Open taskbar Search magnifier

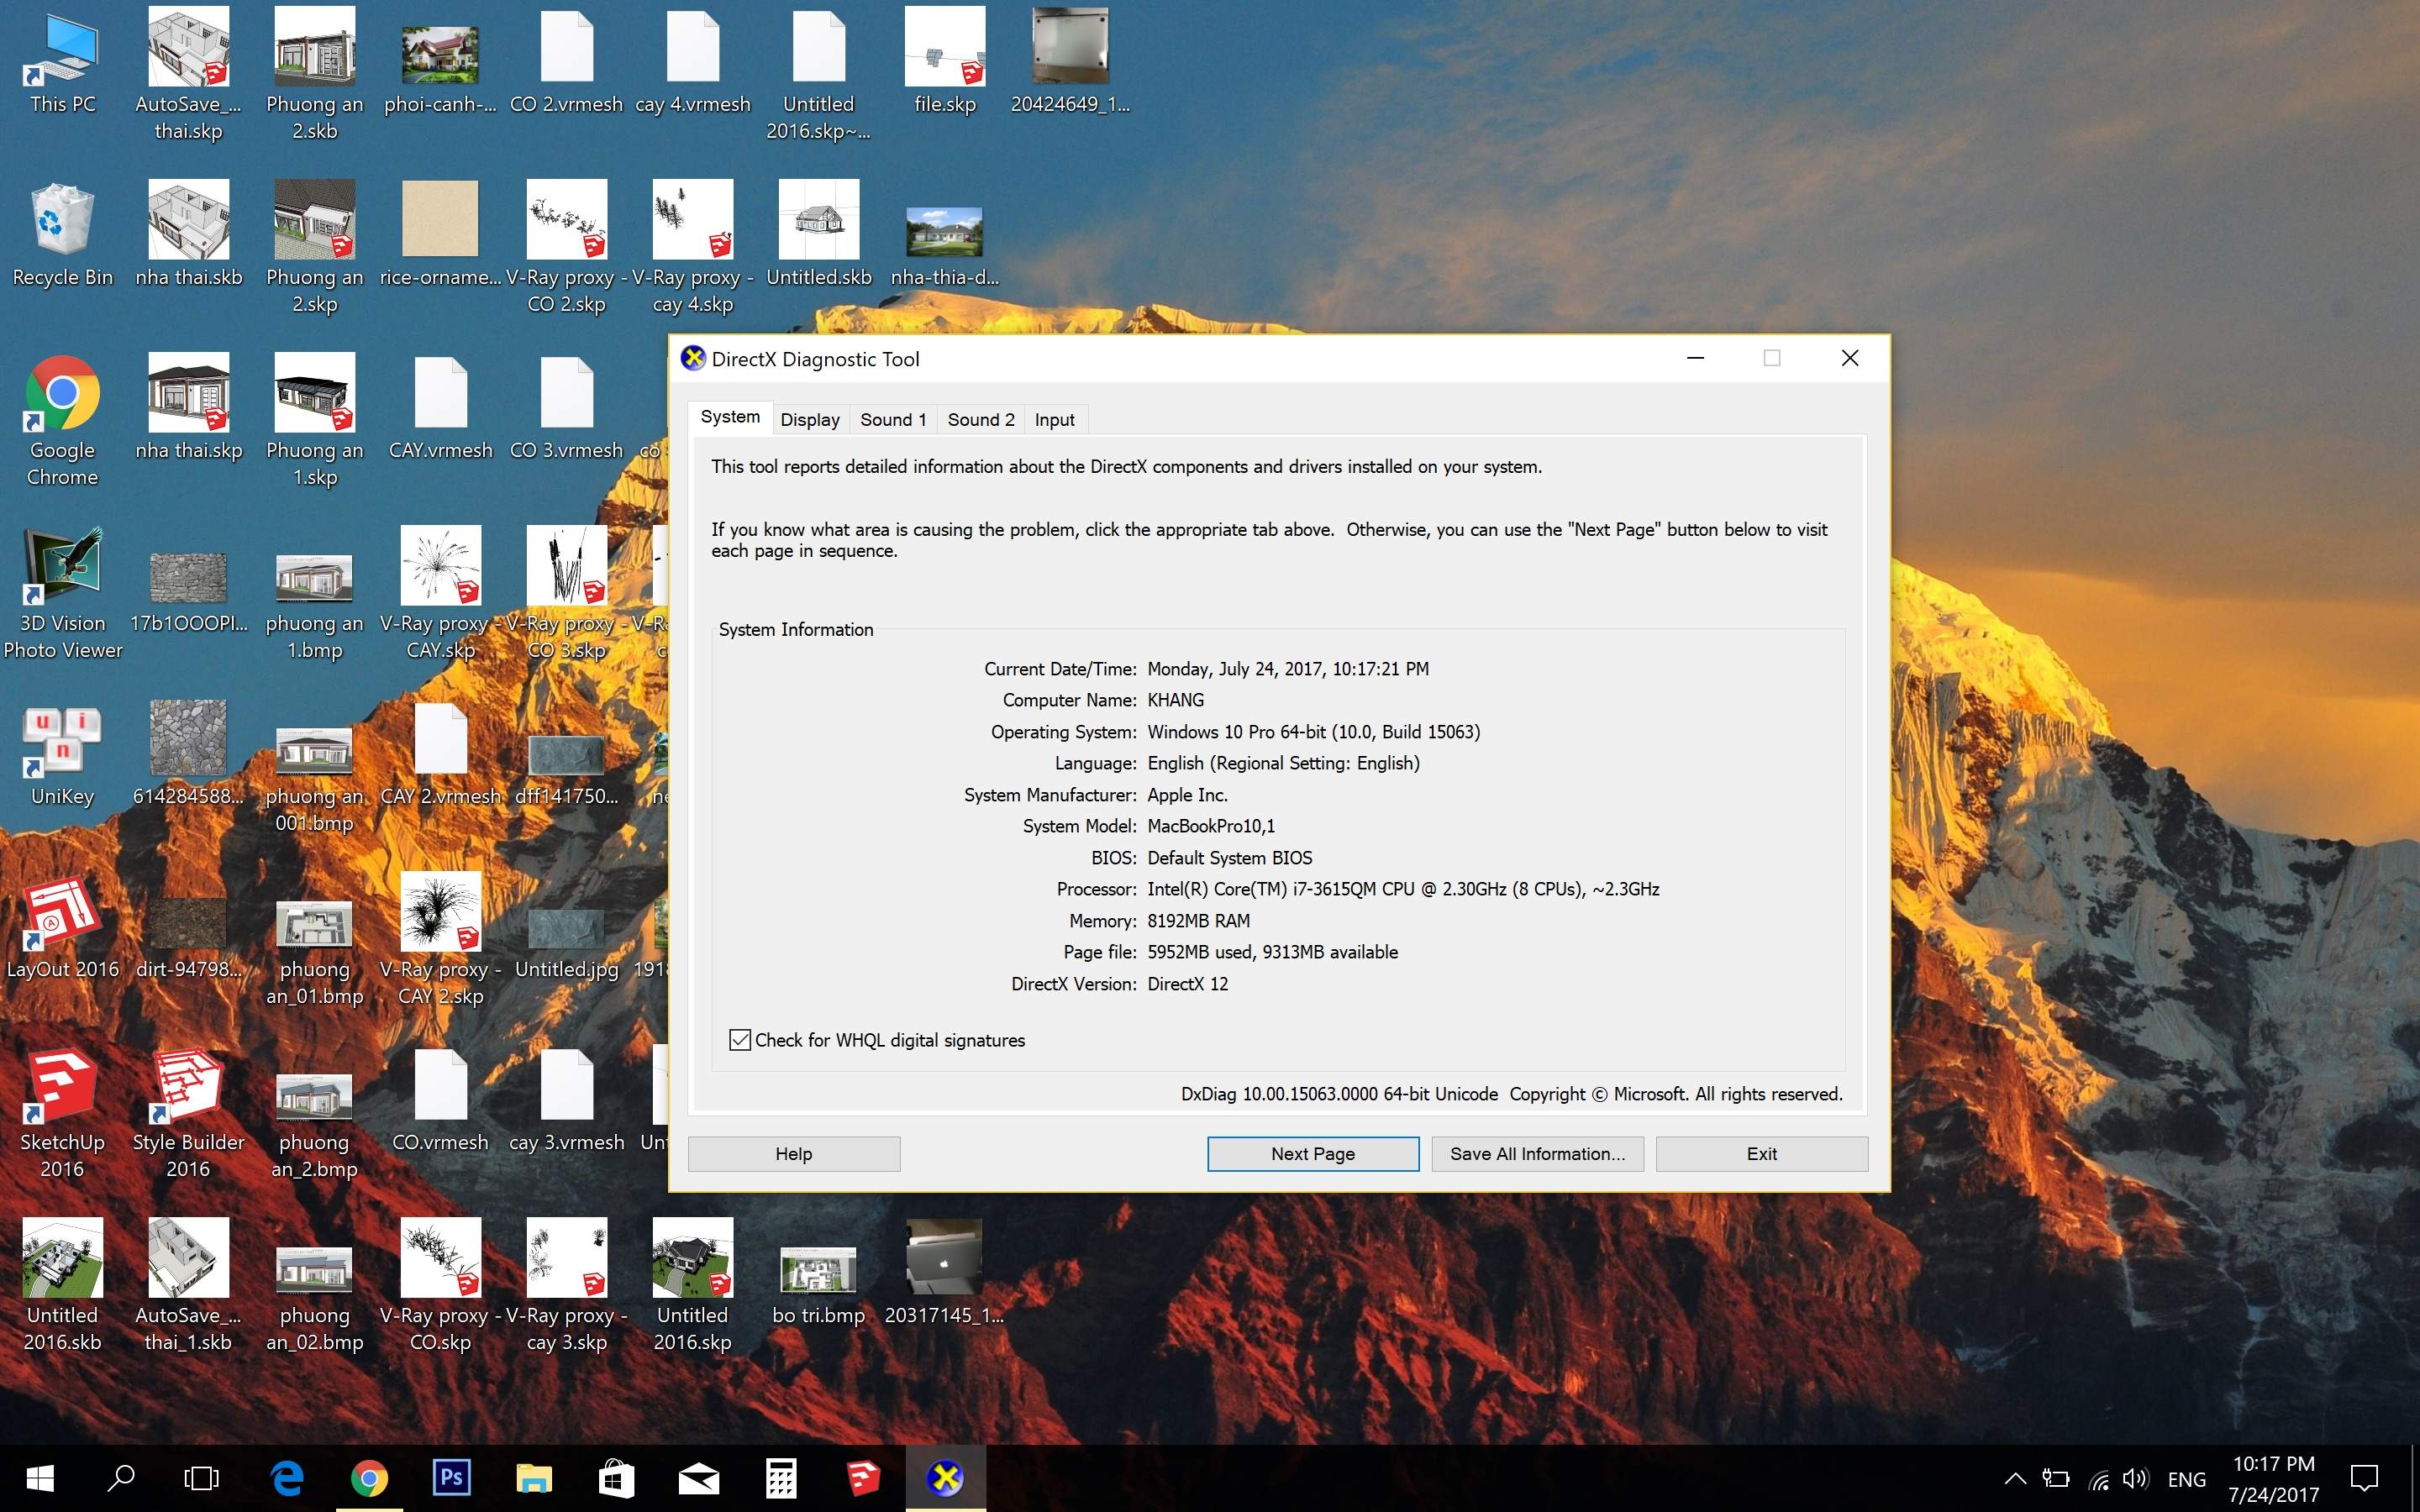click(x=121, y=1478)
